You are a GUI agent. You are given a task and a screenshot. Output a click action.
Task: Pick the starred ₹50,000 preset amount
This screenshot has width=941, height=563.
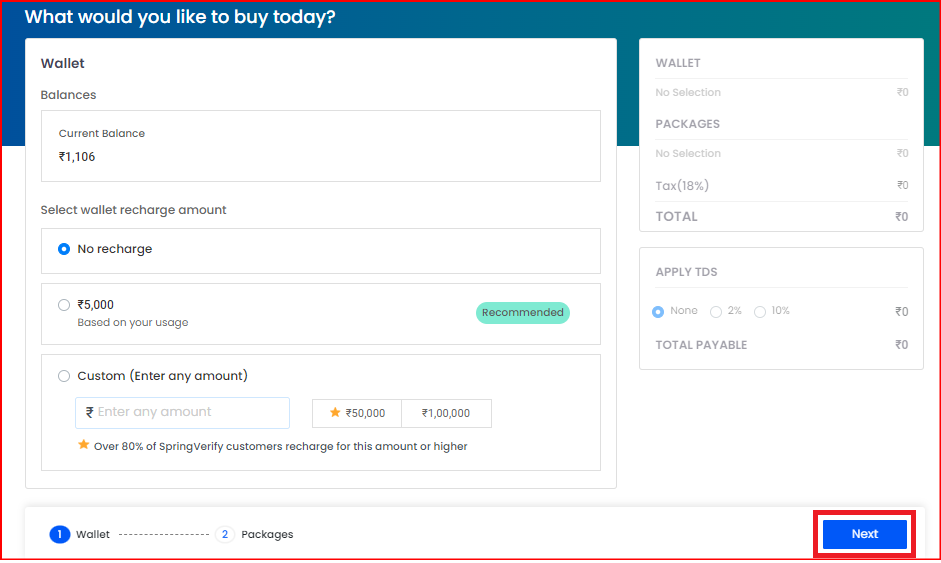click(x=357, y=414)
